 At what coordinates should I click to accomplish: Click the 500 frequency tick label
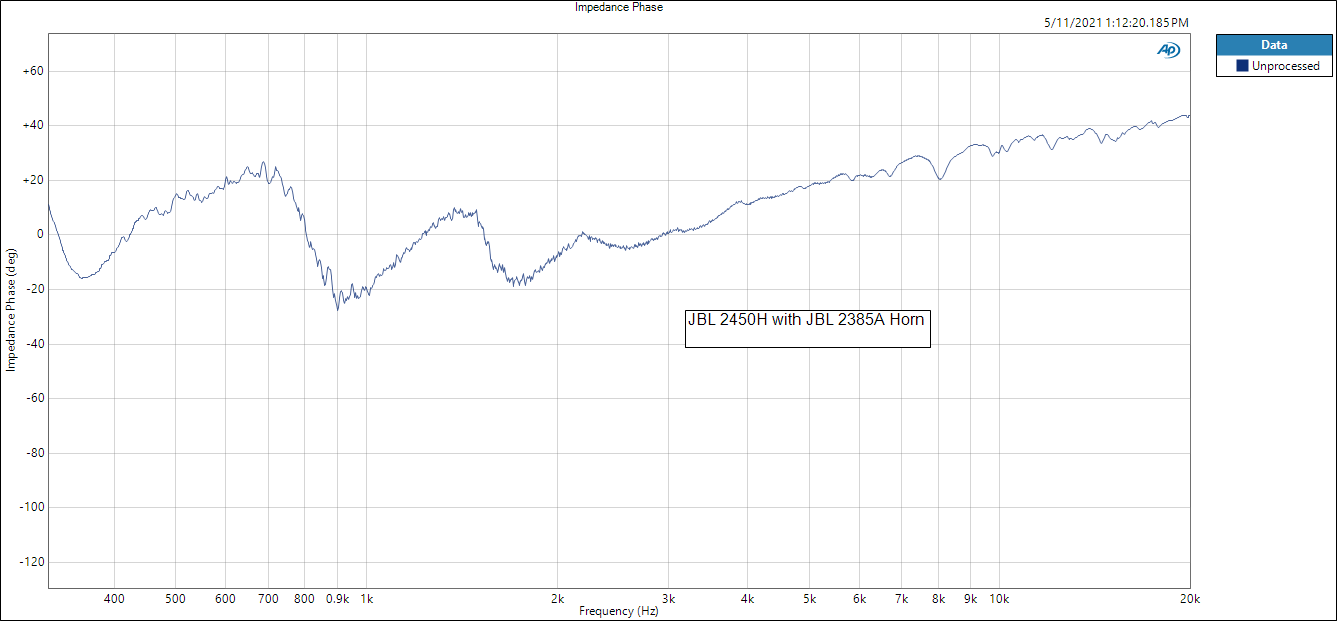pos(176,598)
